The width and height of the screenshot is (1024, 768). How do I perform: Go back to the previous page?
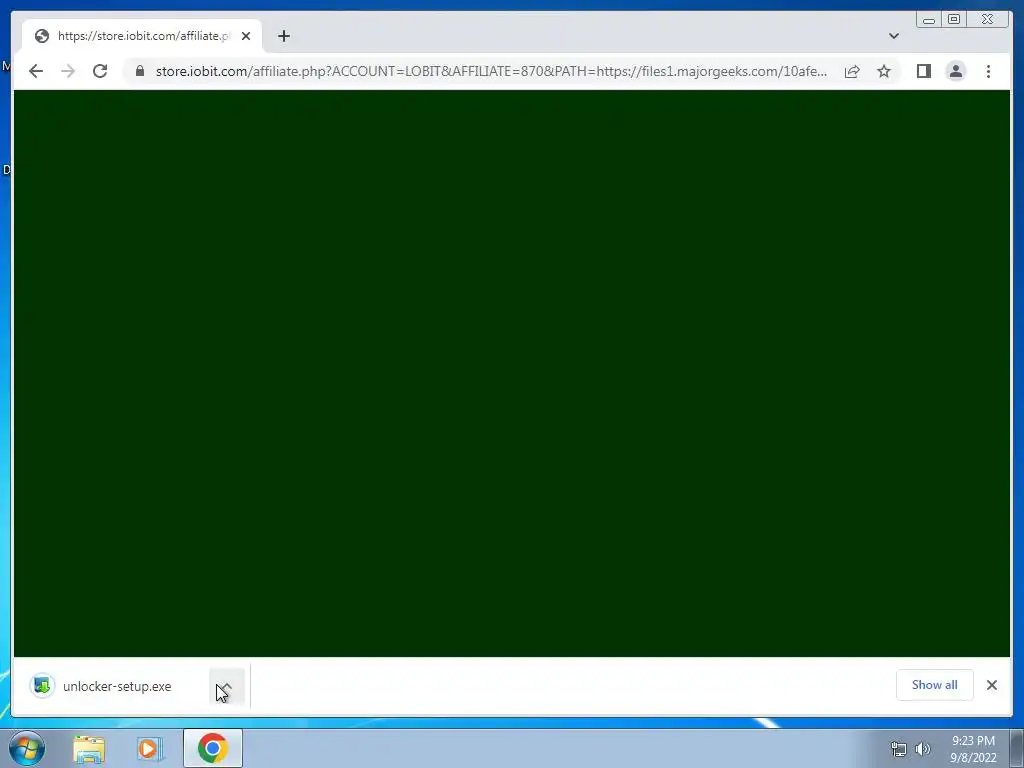tap(36, 71)
